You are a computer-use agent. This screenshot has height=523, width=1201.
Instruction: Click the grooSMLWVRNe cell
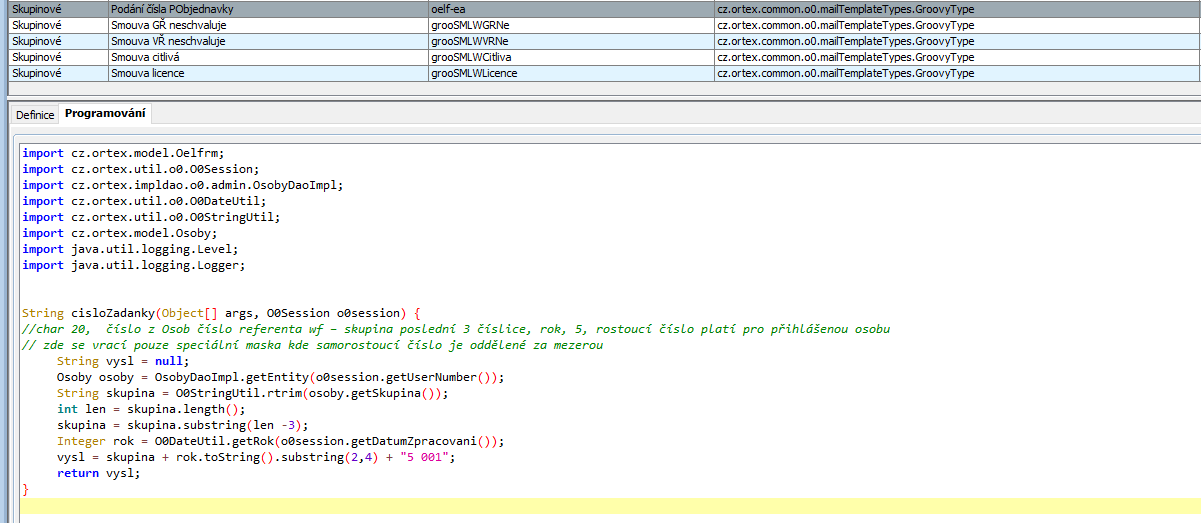point(470,41)
